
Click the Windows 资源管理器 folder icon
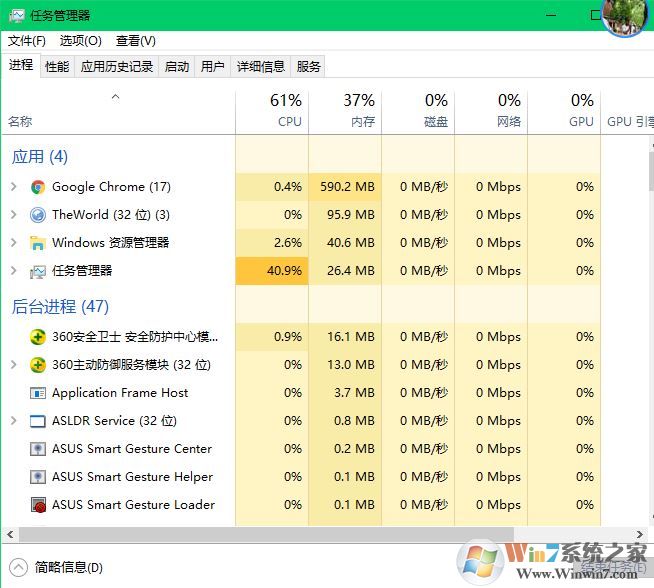click(38, 243)
